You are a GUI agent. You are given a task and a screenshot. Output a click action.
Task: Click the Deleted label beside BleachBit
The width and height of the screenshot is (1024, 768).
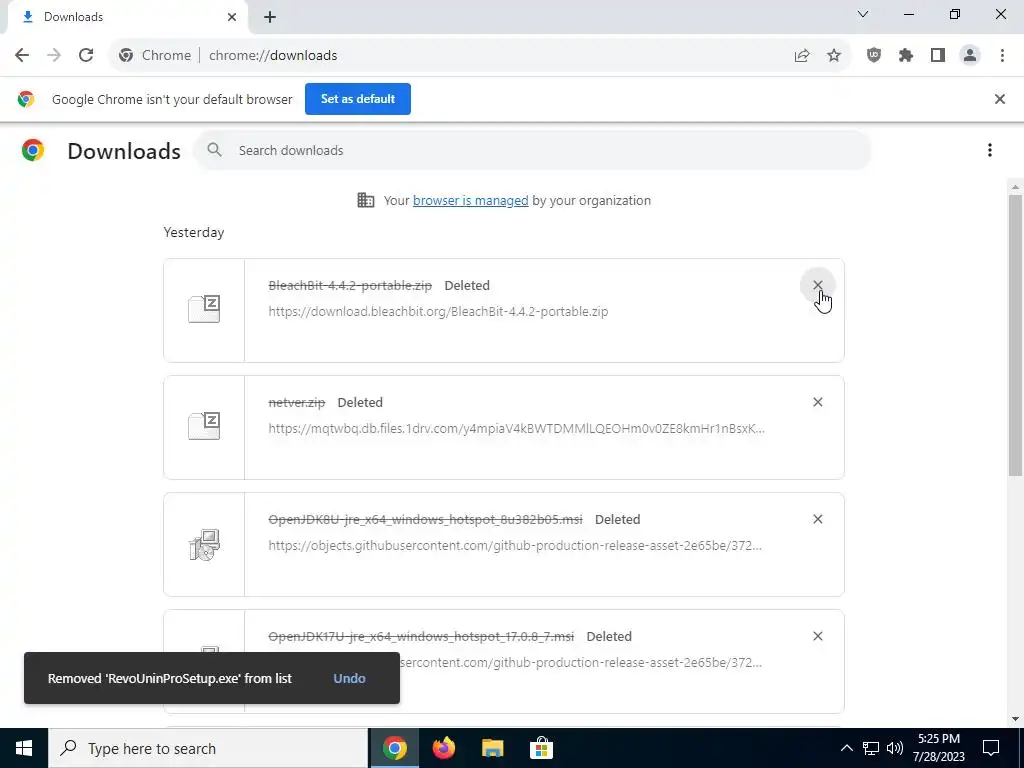(467, 285)
